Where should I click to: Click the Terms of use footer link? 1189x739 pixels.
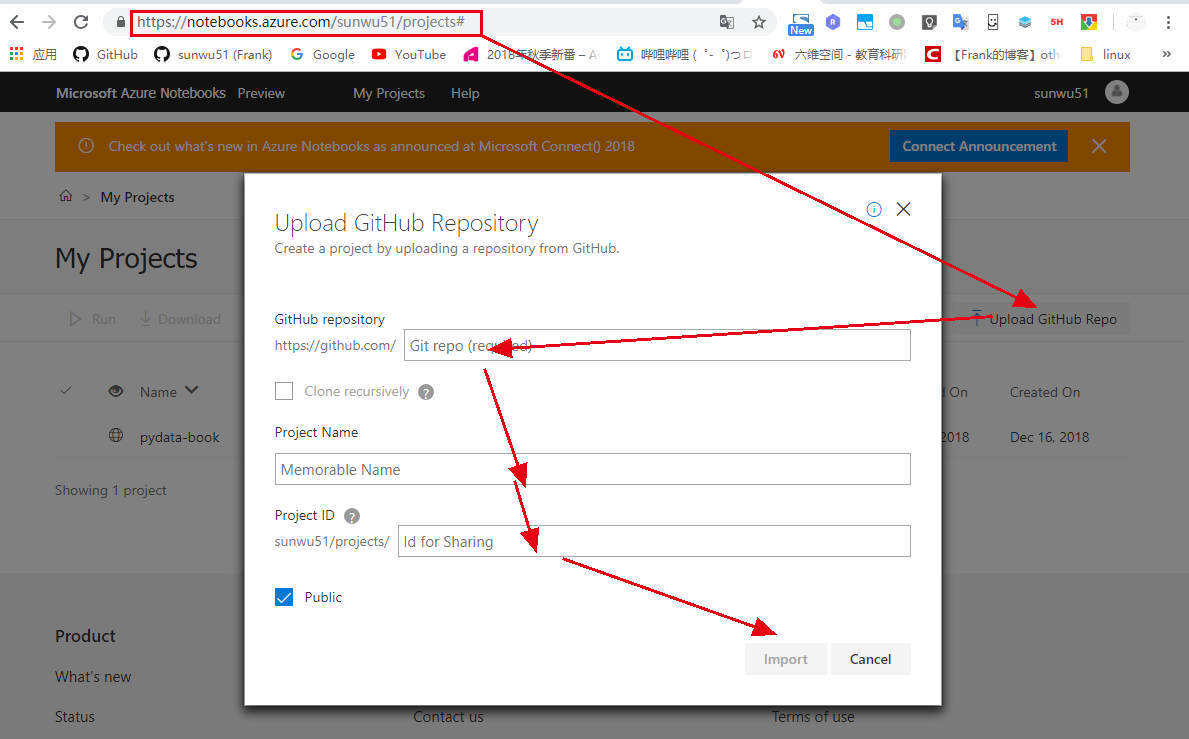coord(813,717)
